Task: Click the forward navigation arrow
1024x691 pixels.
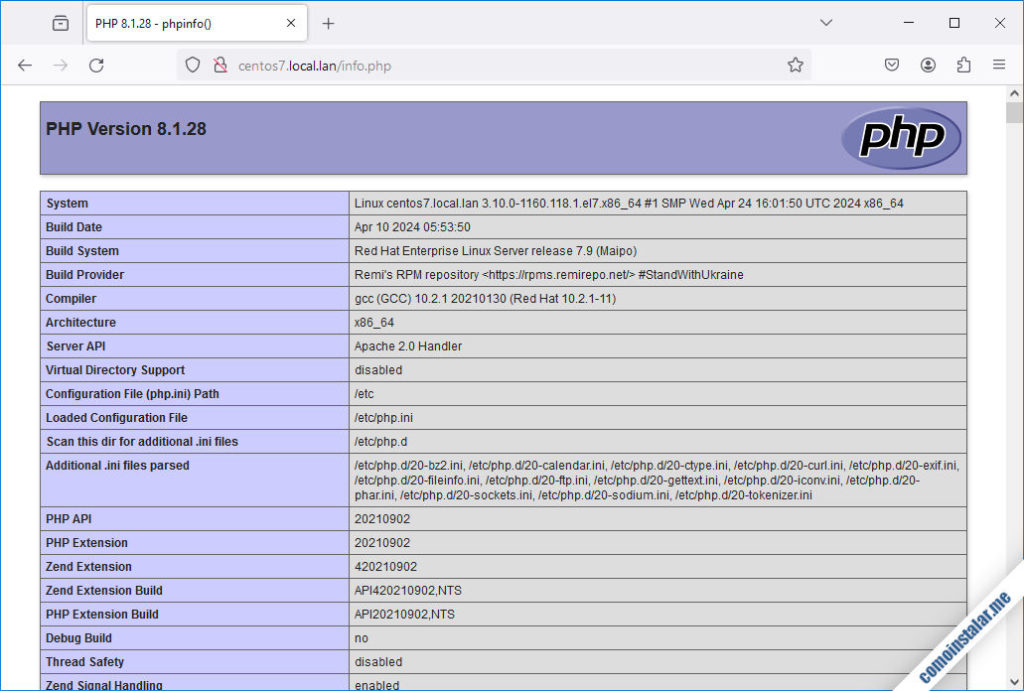Action: [x=60, y=64]
